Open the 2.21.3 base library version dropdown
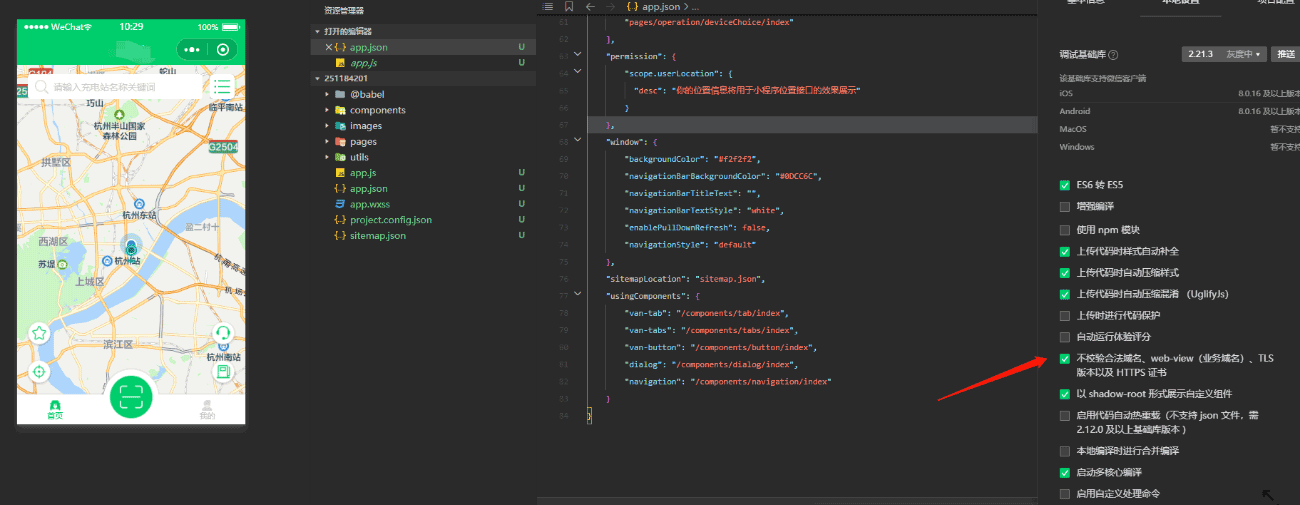 (1224, 54)
